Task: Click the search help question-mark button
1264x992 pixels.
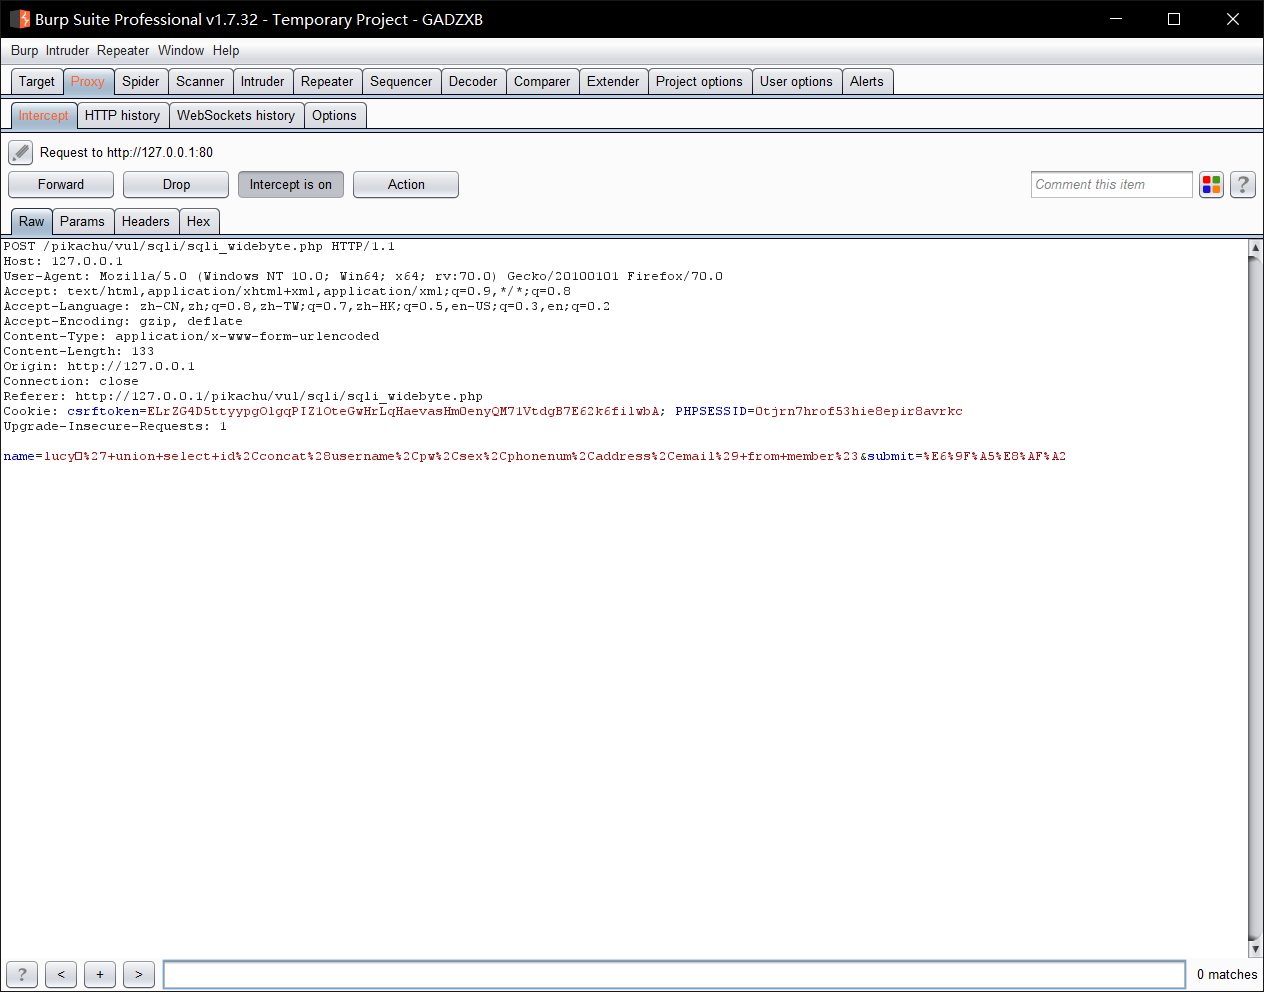Action: tap(22, 974)
